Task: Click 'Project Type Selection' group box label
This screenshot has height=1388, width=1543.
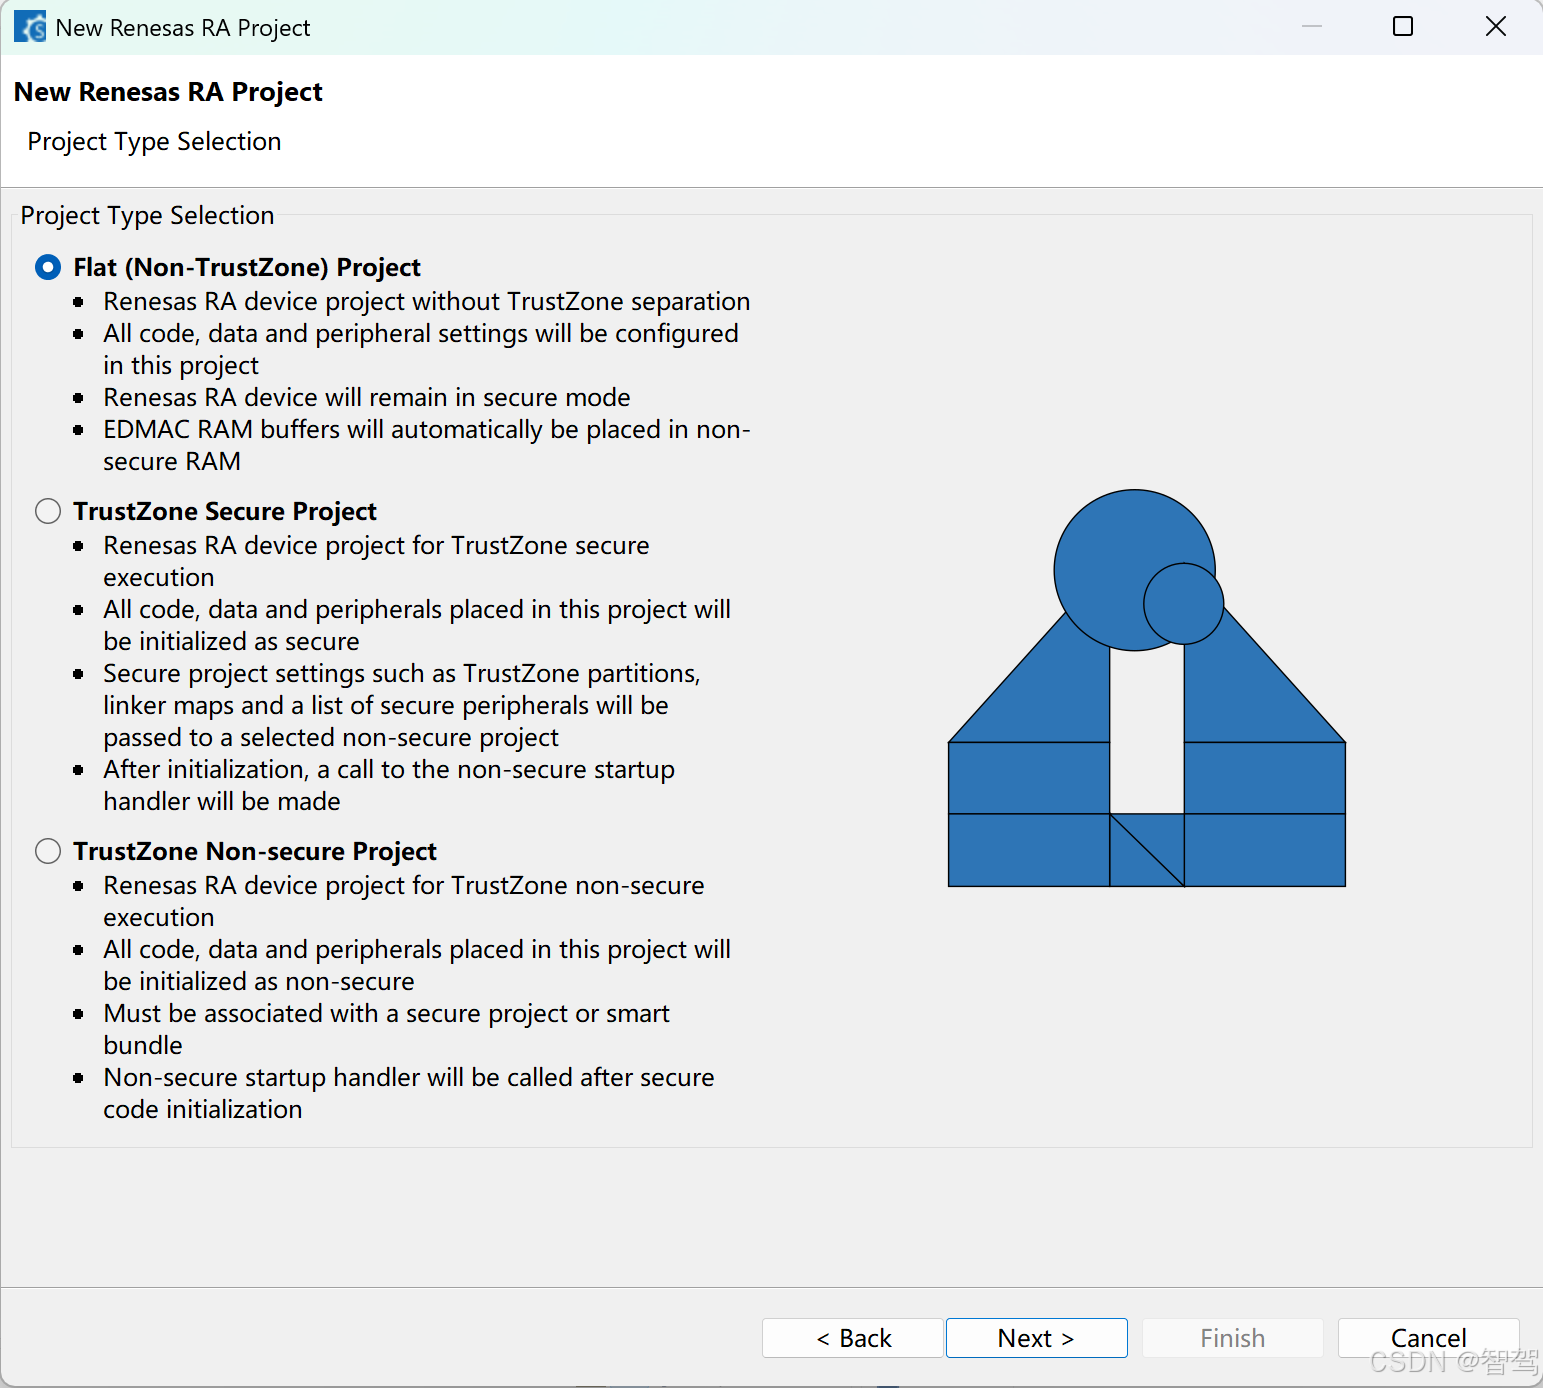Action: coord(147,216)
